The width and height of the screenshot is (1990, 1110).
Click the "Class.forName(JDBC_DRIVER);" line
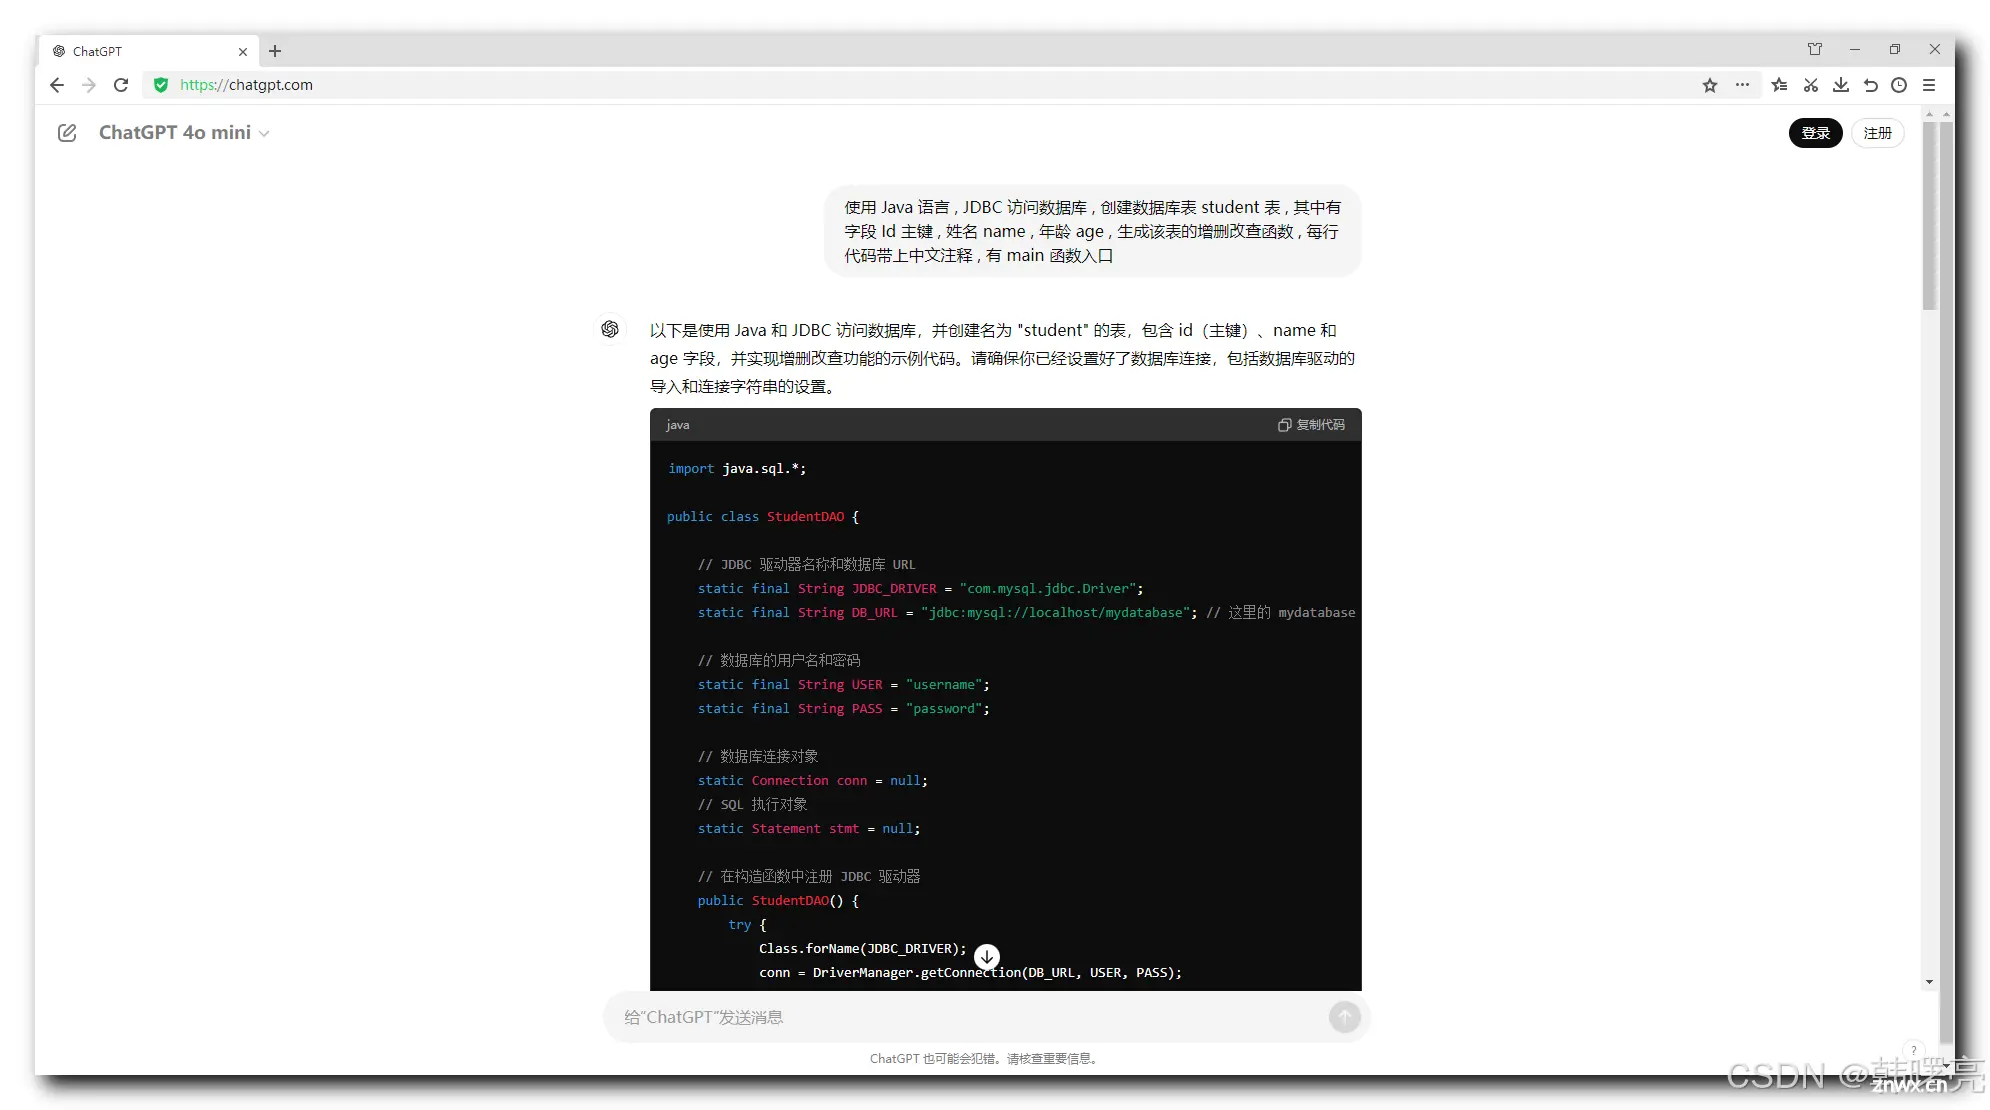(x=862, y=948)
